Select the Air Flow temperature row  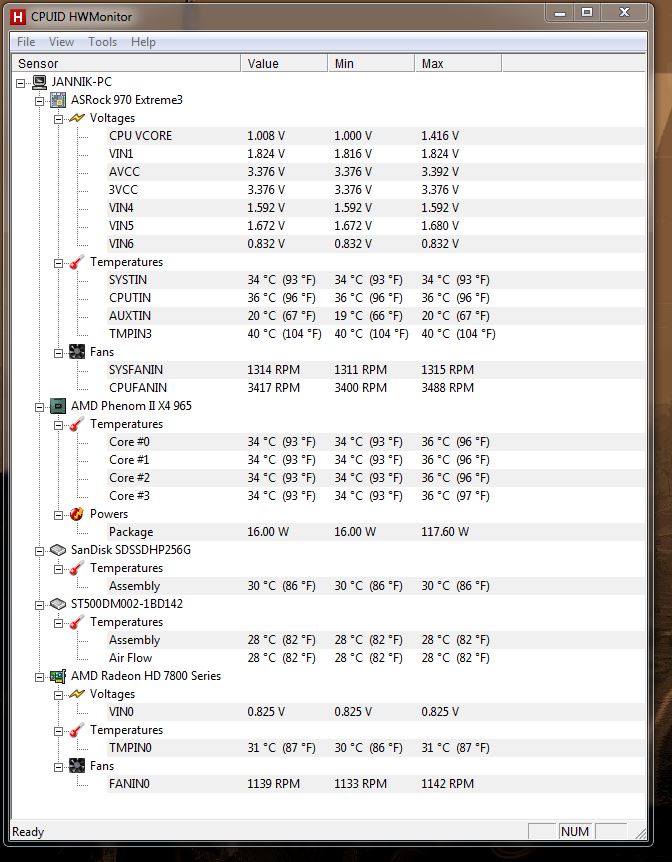376,658
